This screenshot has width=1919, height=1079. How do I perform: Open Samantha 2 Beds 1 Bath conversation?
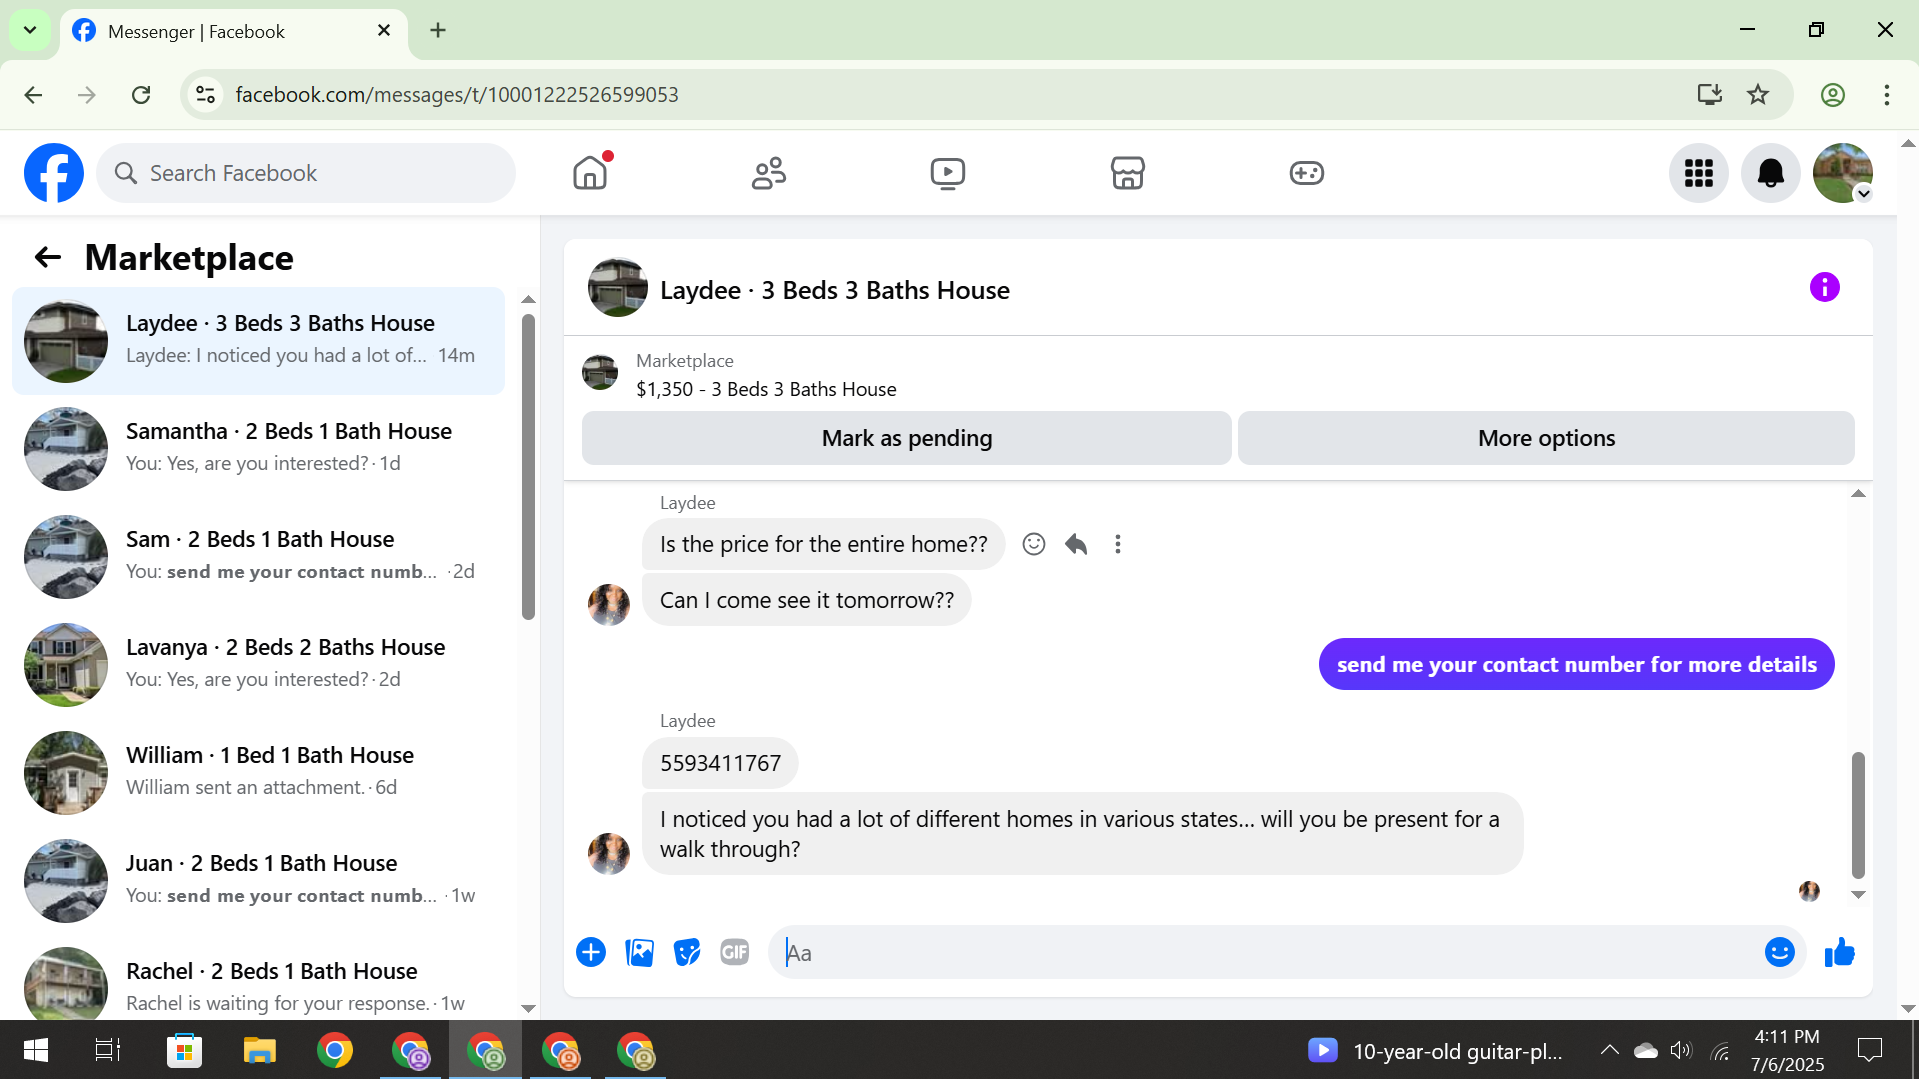[x=258, y=449]
